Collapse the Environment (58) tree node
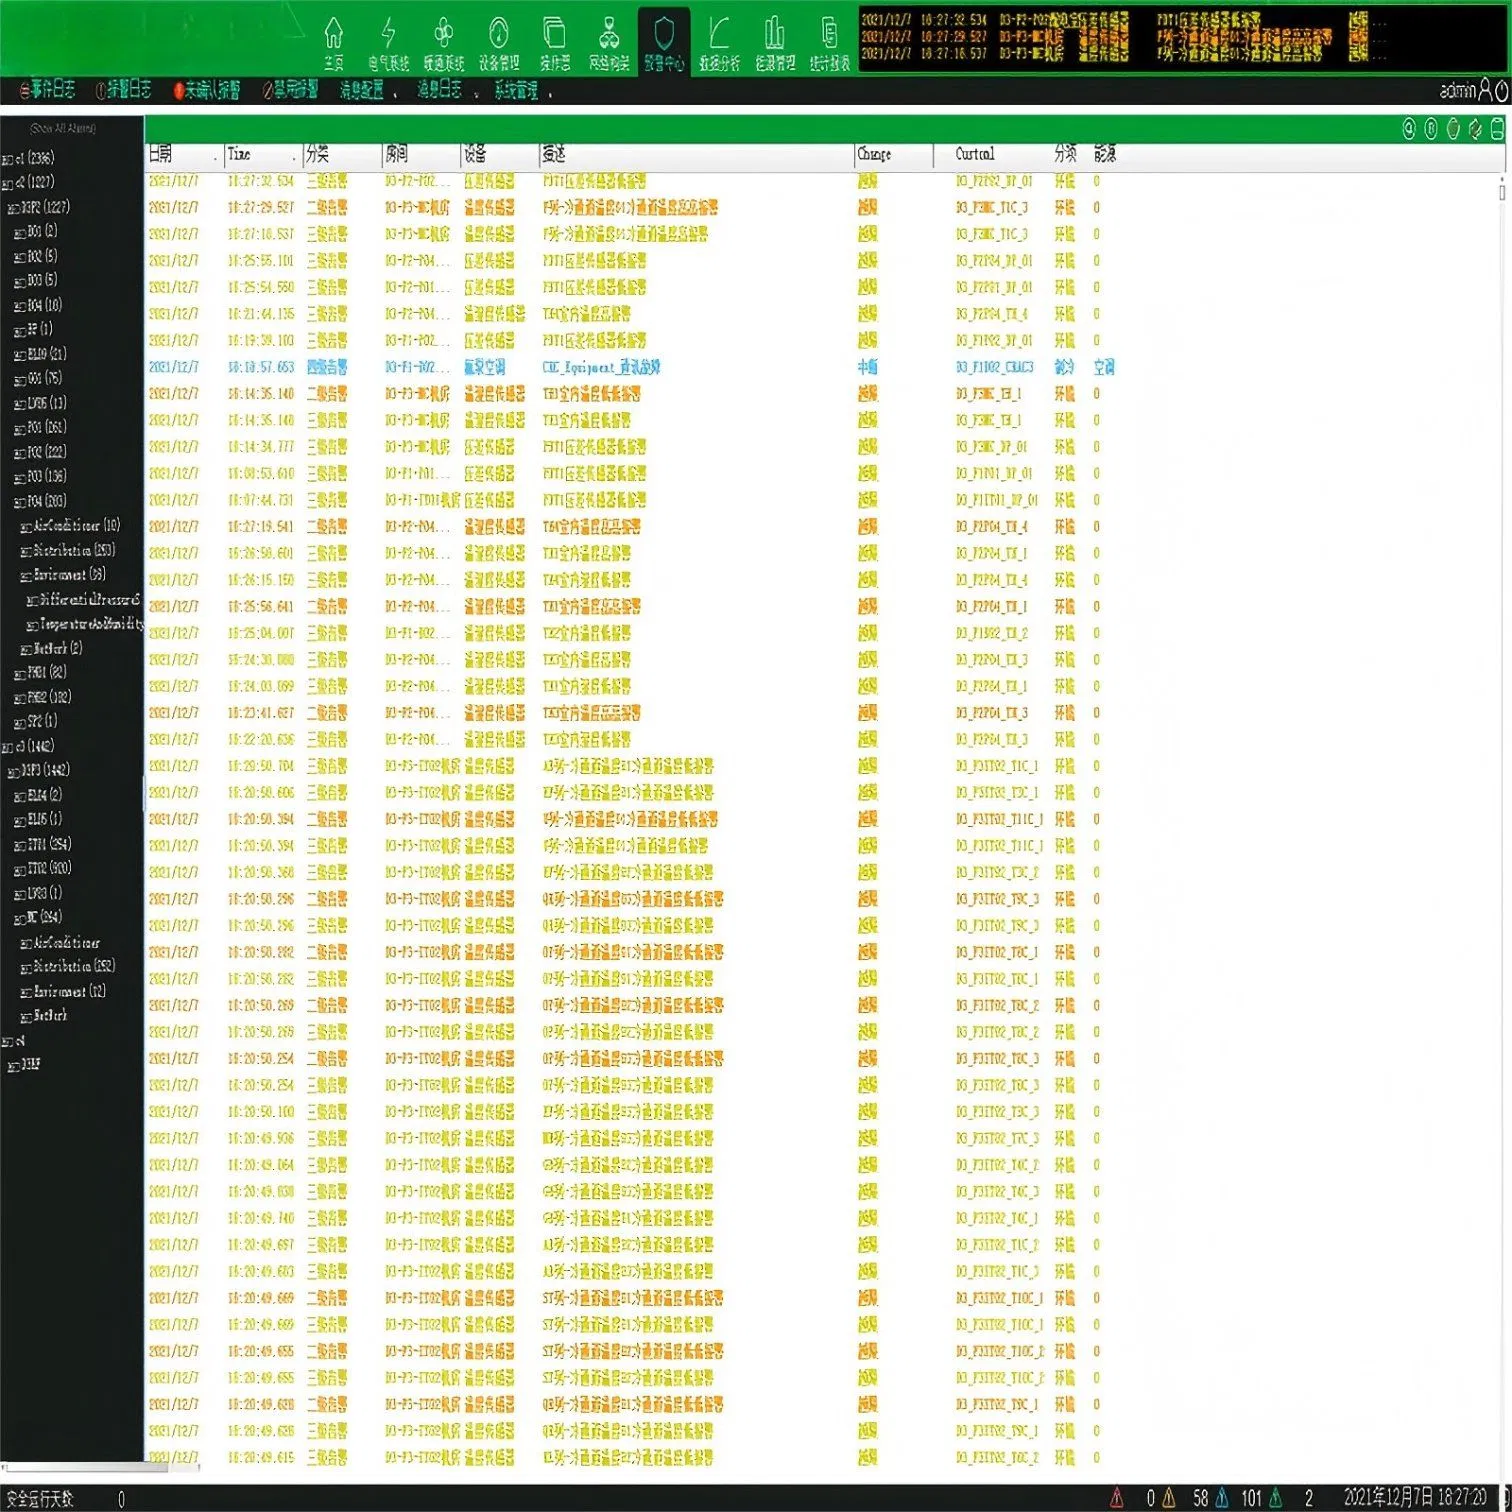The image size is (1512, 1512). (x=26, y=576)
